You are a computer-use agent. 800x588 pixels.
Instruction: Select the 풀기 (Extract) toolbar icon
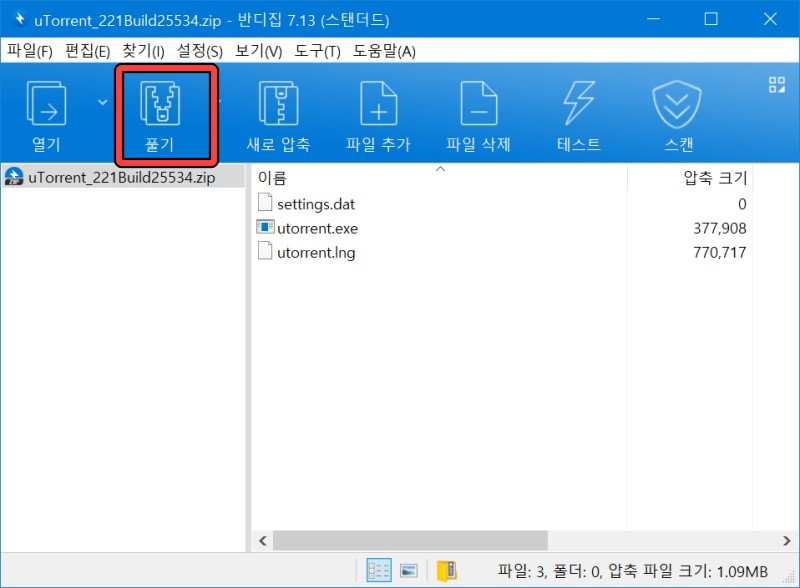click(163, 112)
